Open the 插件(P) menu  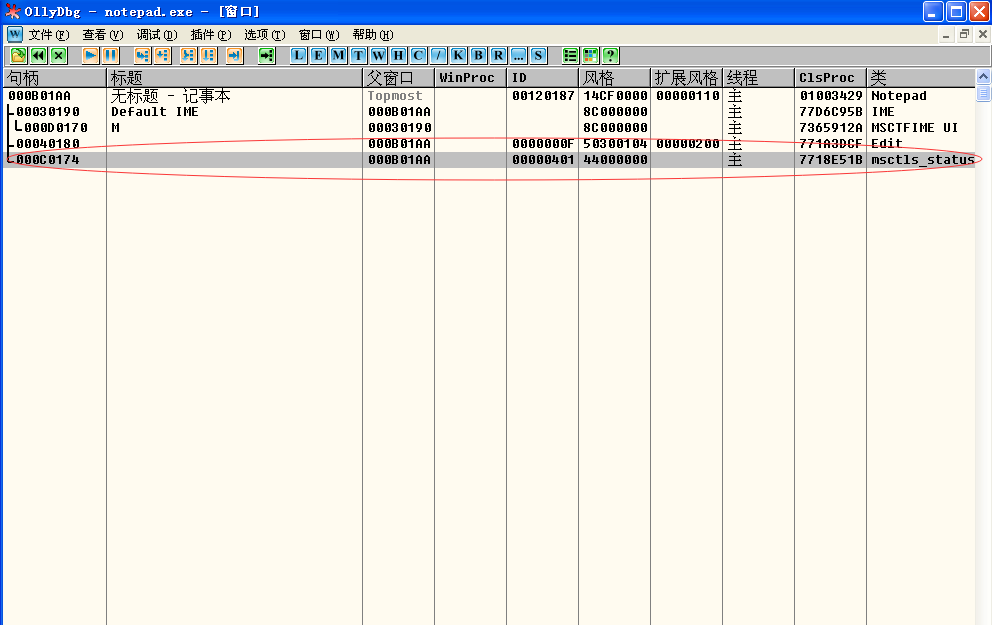(x=211, y=35)
